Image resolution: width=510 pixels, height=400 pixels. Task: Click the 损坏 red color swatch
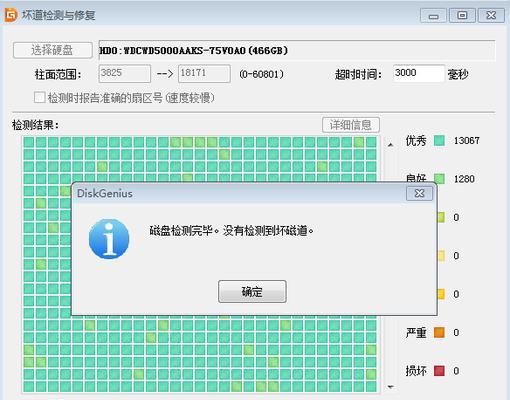pos(439,371)
